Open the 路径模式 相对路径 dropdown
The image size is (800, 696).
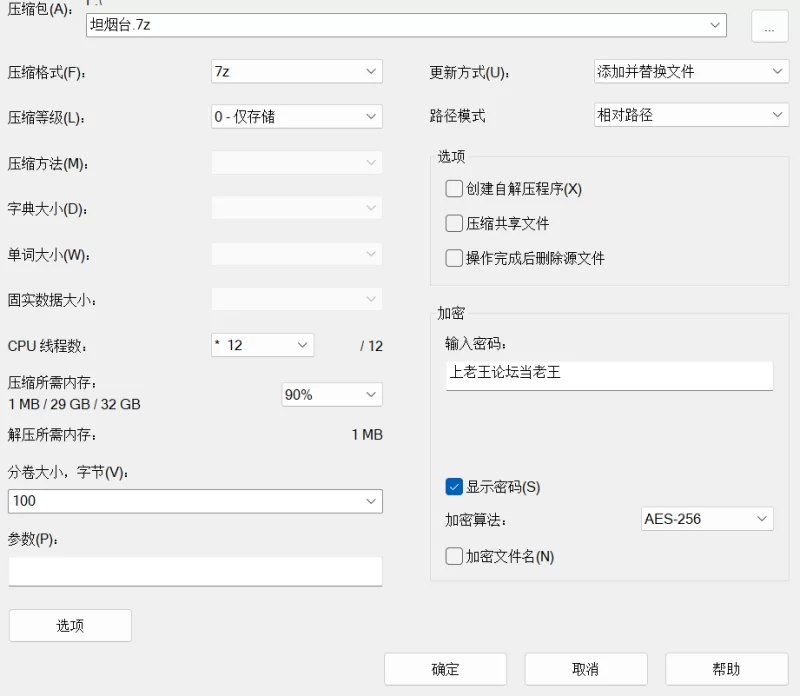(x=691, y=115)
